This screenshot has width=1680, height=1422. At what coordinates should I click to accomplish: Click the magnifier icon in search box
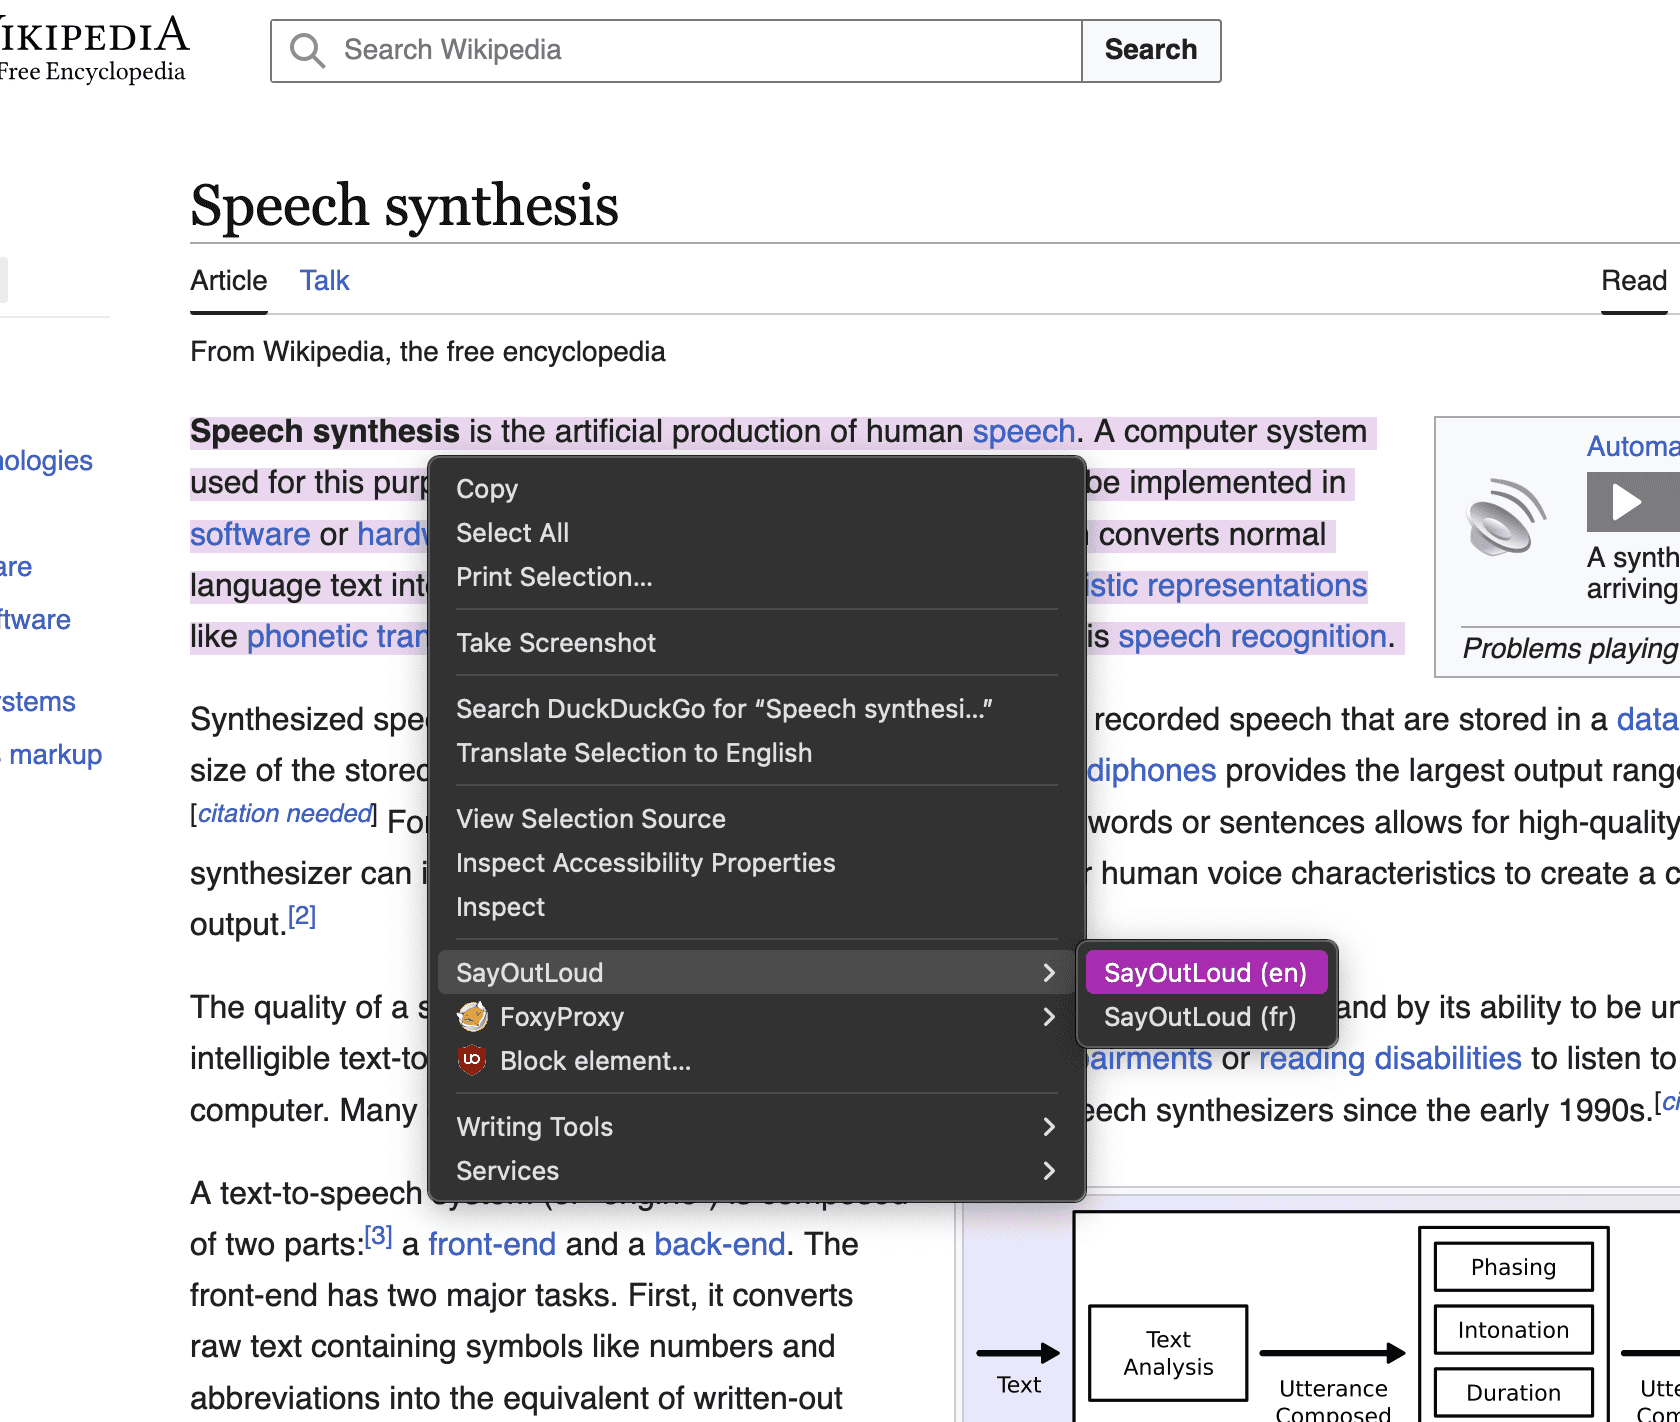click(307, 50)
